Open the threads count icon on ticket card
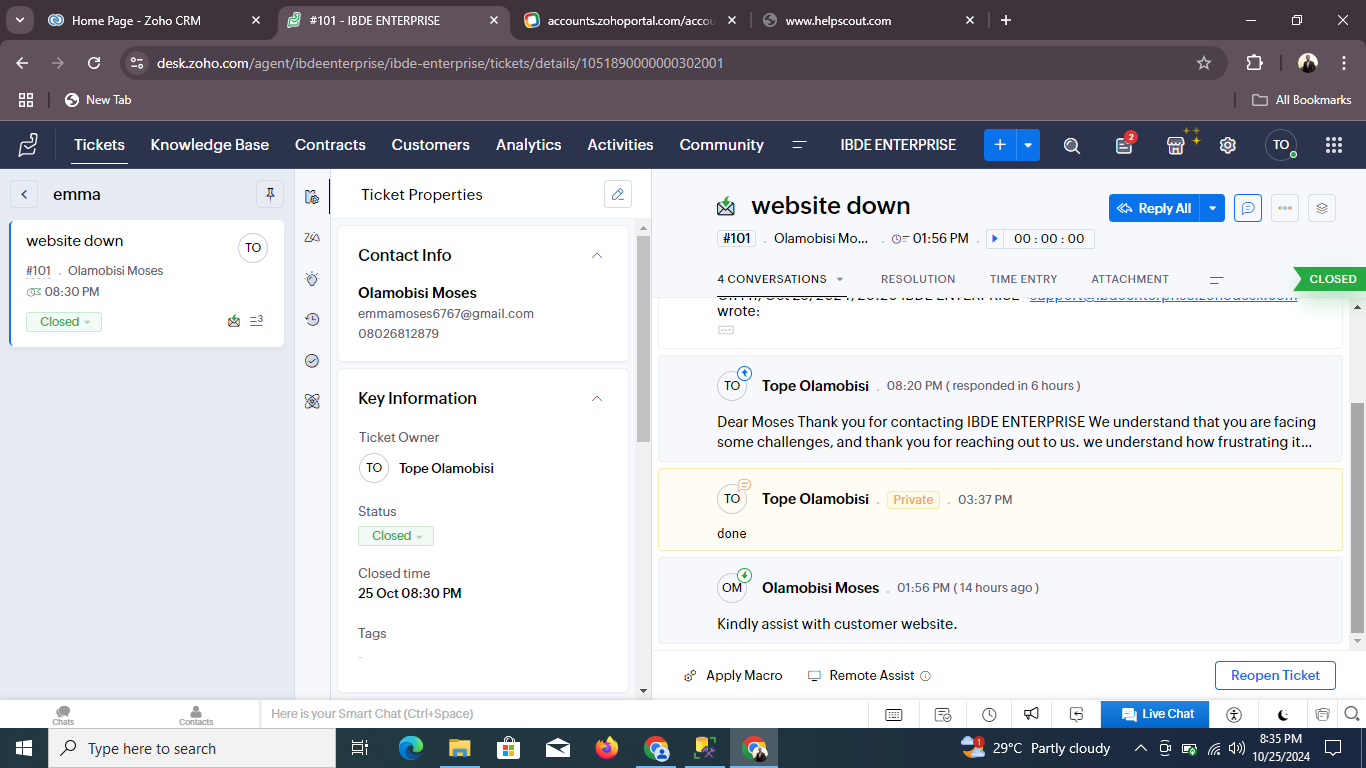Screen dimensions: 1366x768 pos(256,321)
